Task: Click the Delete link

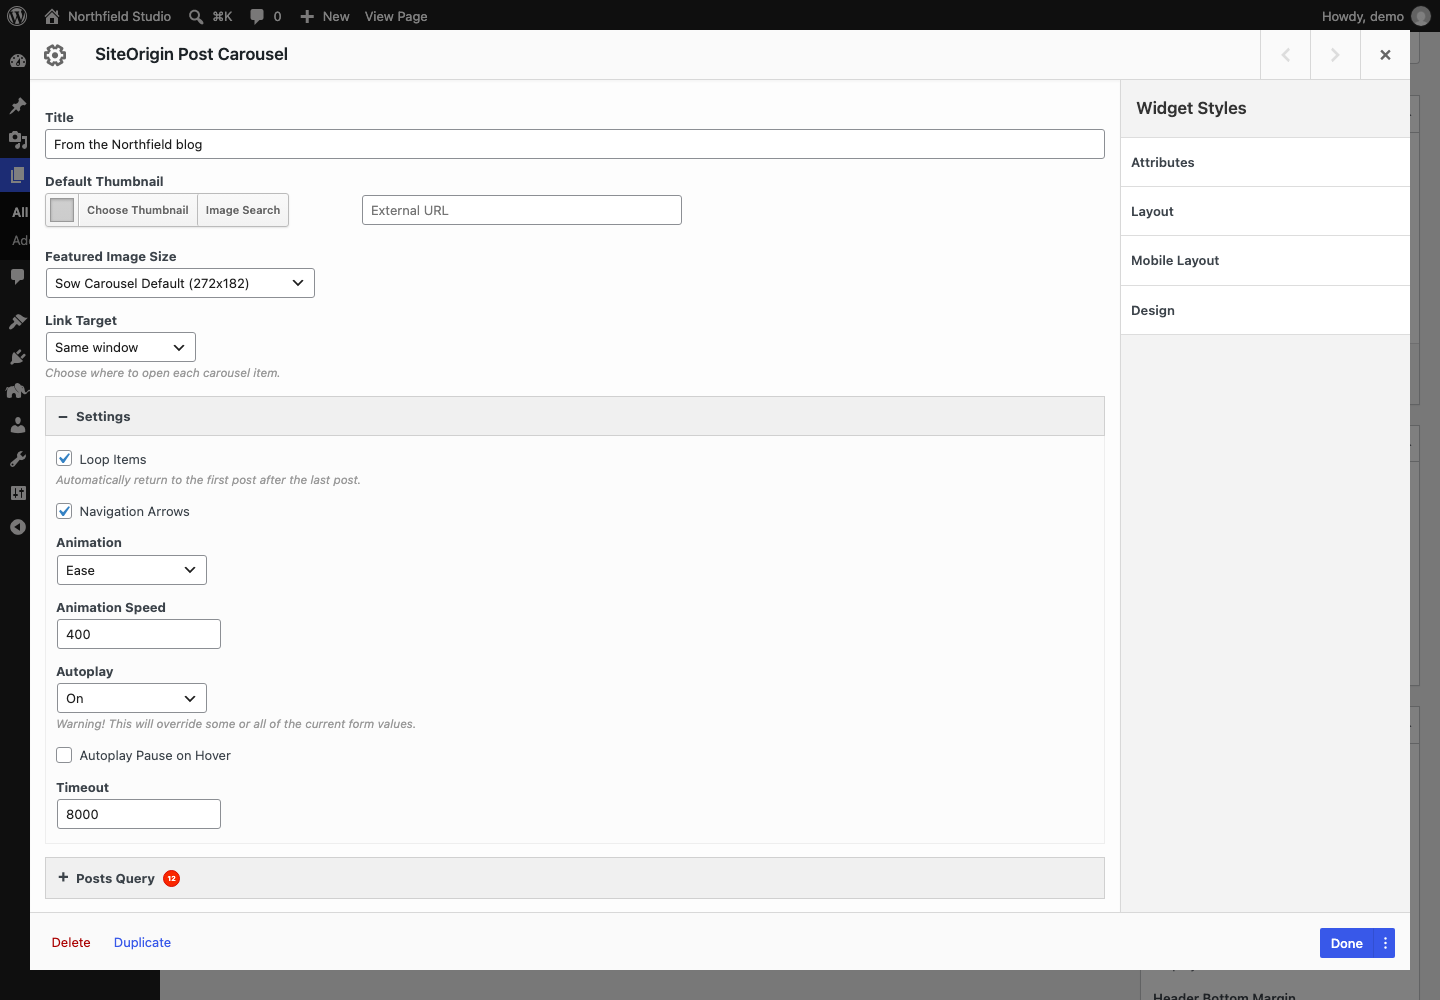Action: 71,942
